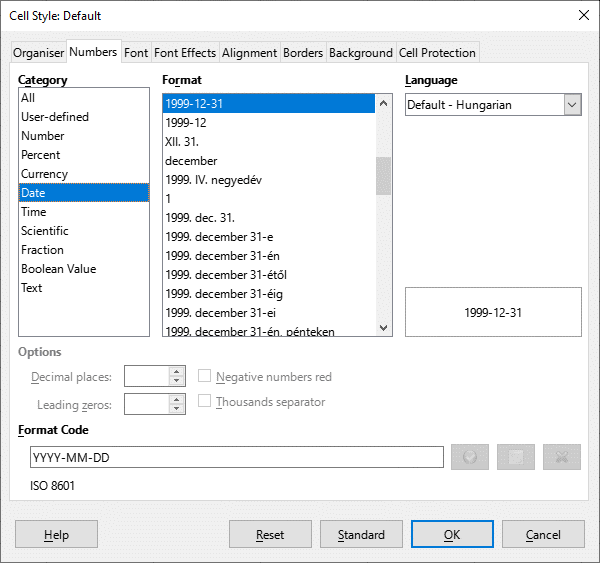Close the Cell Style dialog
The height and width of the screenshot is (563, 600).
(583, 15)
